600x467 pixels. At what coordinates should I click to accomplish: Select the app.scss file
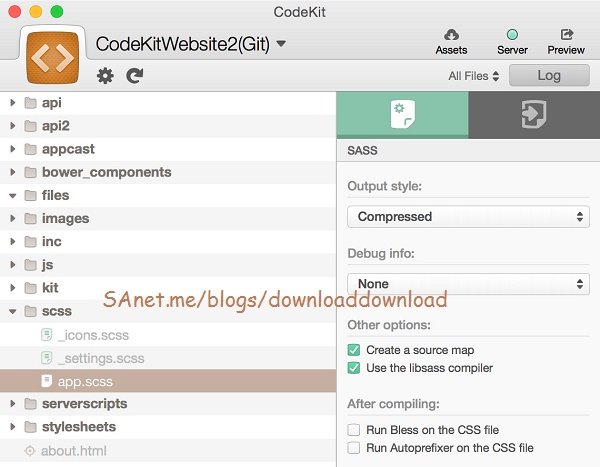(x=168, y=381)
